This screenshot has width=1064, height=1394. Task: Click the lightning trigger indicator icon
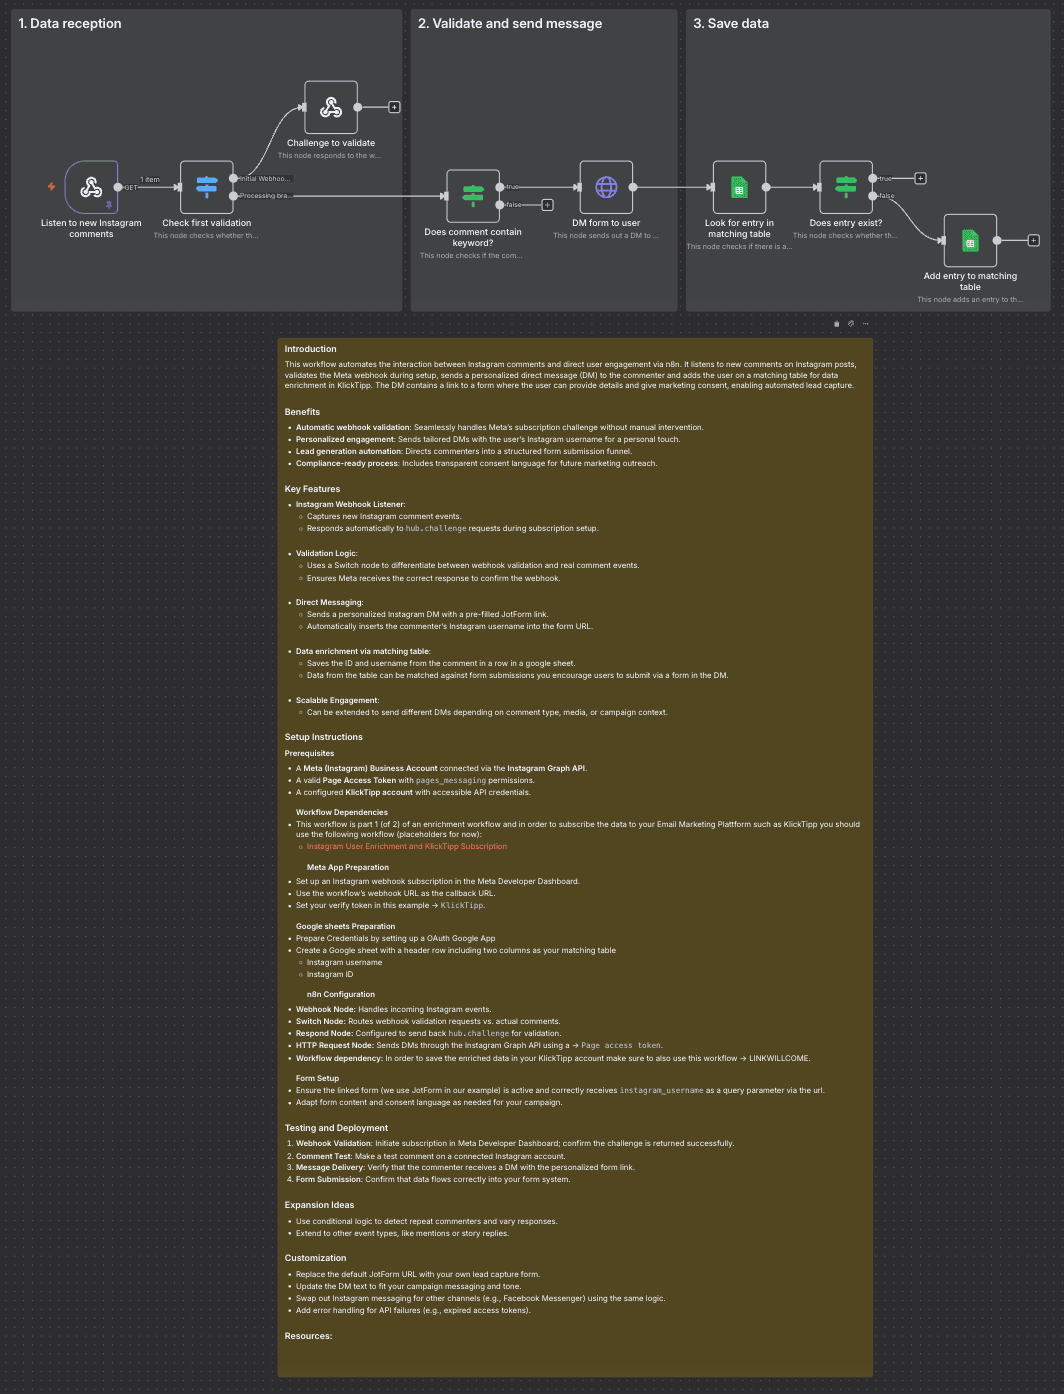[51, 187]
